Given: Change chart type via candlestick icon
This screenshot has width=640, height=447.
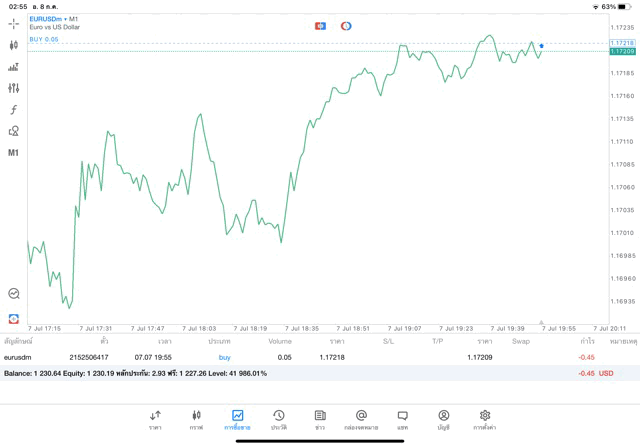Looking at the screenshot, I should point(14,45).
